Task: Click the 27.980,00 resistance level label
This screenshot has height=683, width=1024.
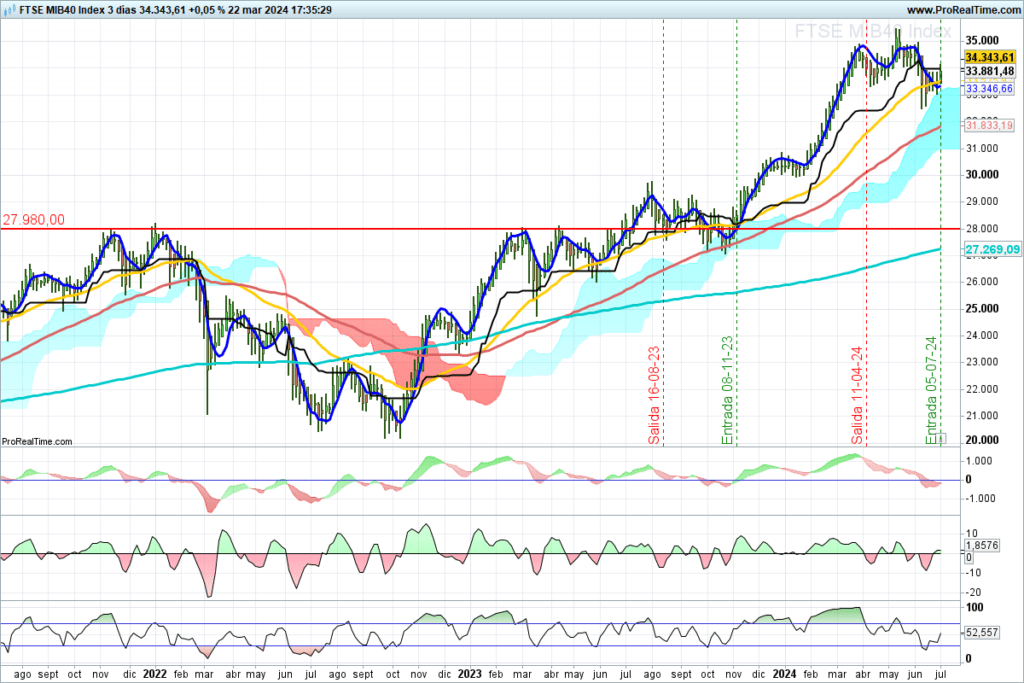Action: [34, 220]
